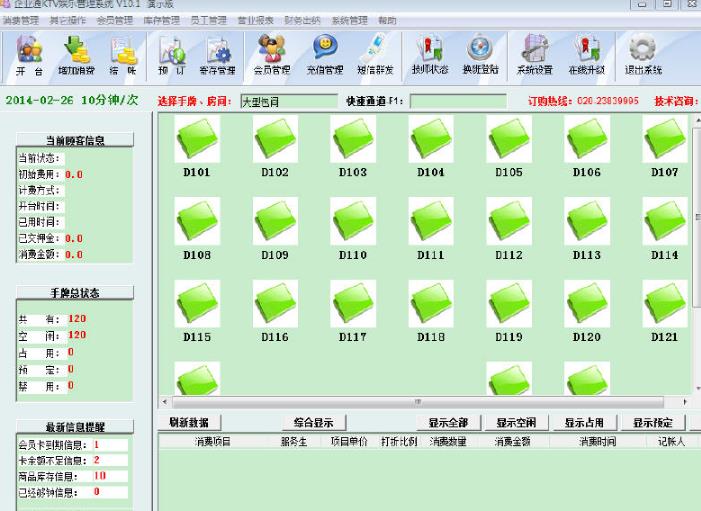
Task: Click the D114 room icon
Action: pos(665,221)
